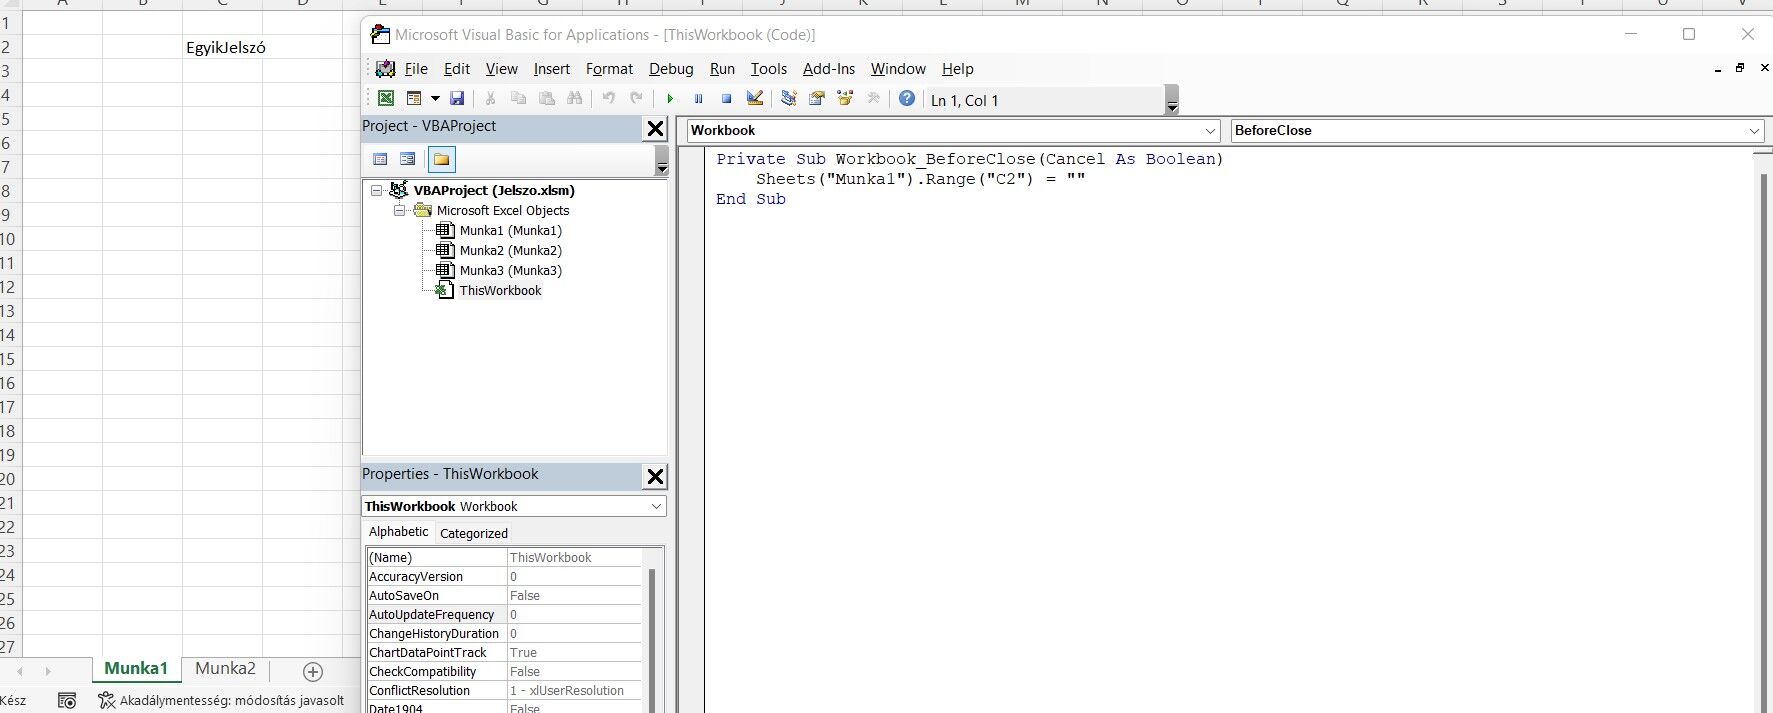This screenshot has height=713, width=1773.
Task: Open the ThisWorkbook Workbook properties dropdown
Action: click(656, 506)
